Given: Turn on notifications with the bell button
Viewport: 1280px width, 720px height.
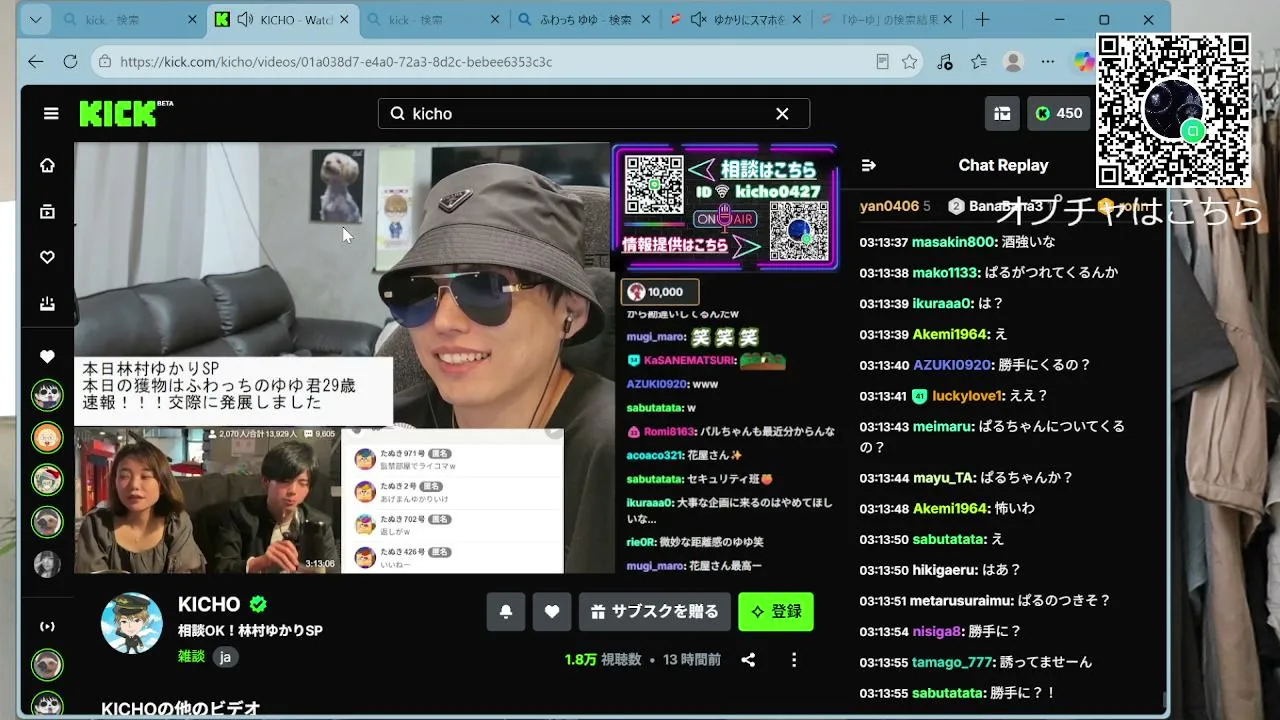Looking at the screenshot, I should 506,612.
